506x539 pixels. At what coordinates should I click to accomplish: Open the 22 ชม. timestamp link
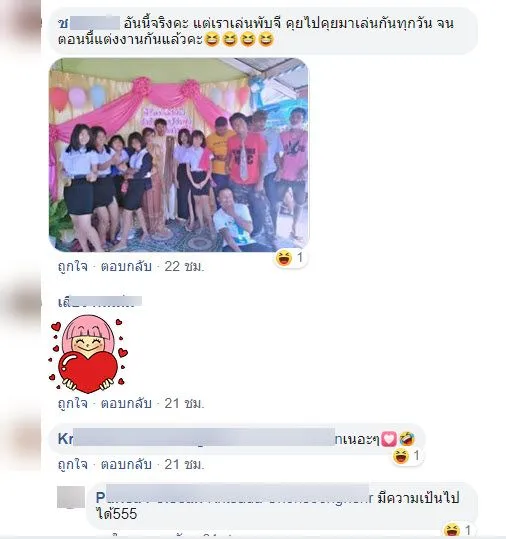coord(184,266)
